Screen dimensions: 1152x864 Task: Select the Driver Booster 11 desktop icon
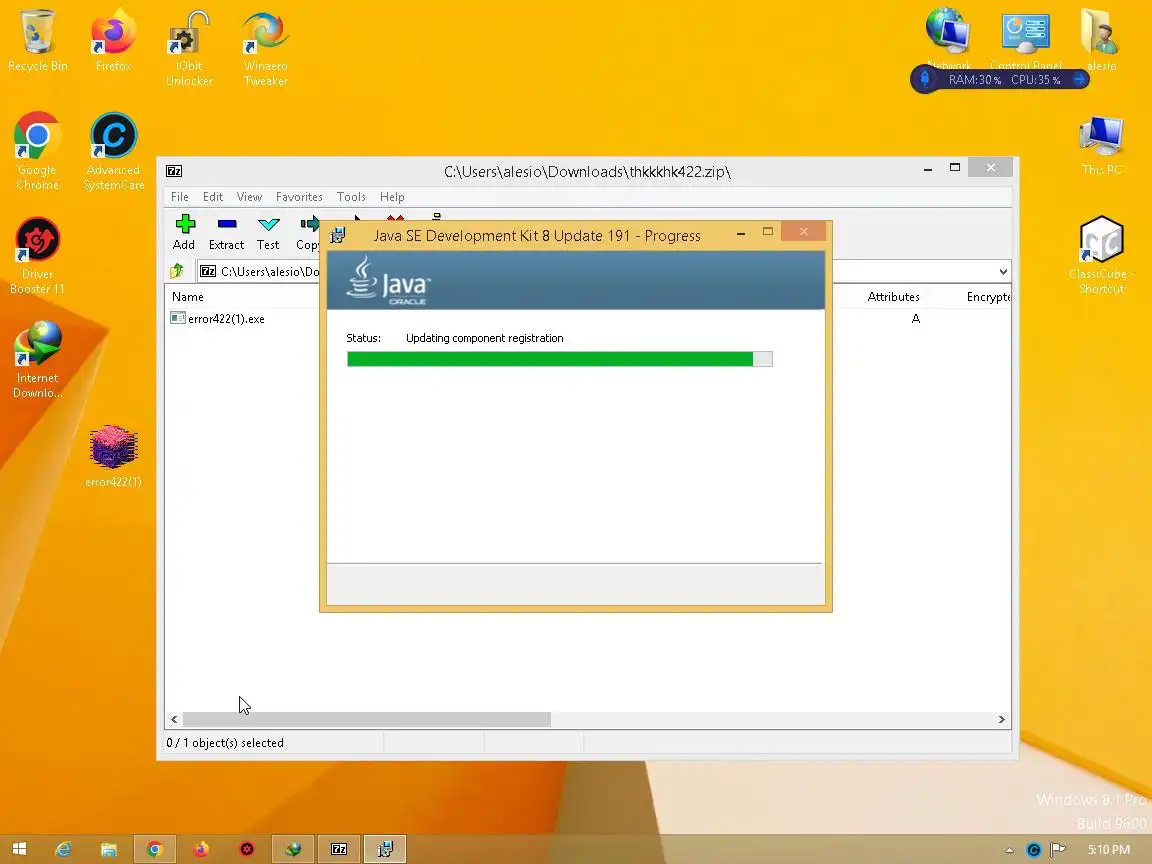click(37, 256)
